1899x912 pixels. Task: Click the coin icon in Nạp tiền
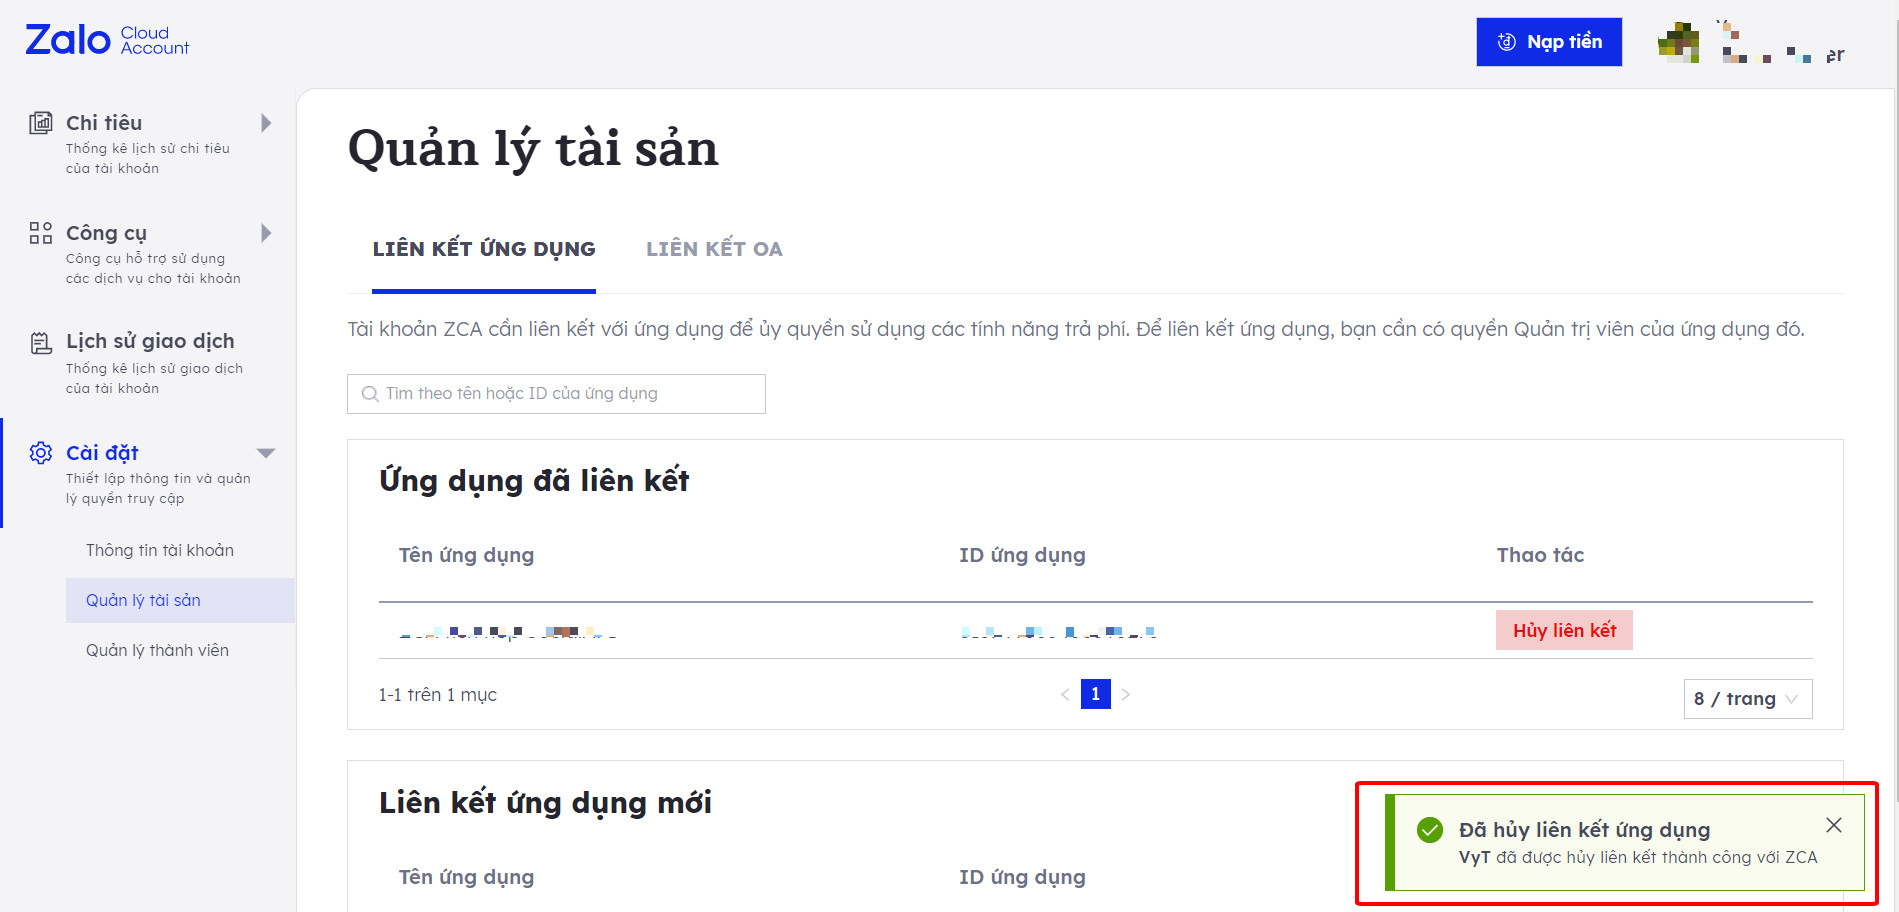point(1506,42)
